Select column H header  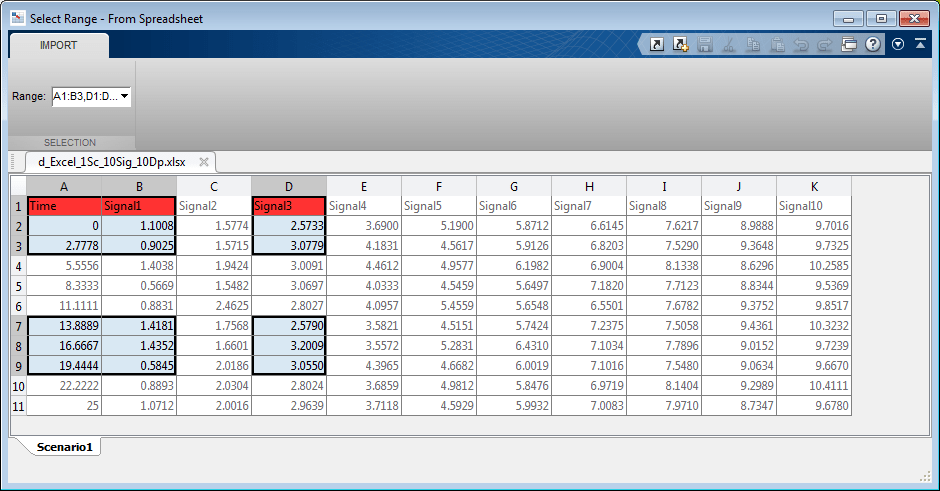click(589, 186)
